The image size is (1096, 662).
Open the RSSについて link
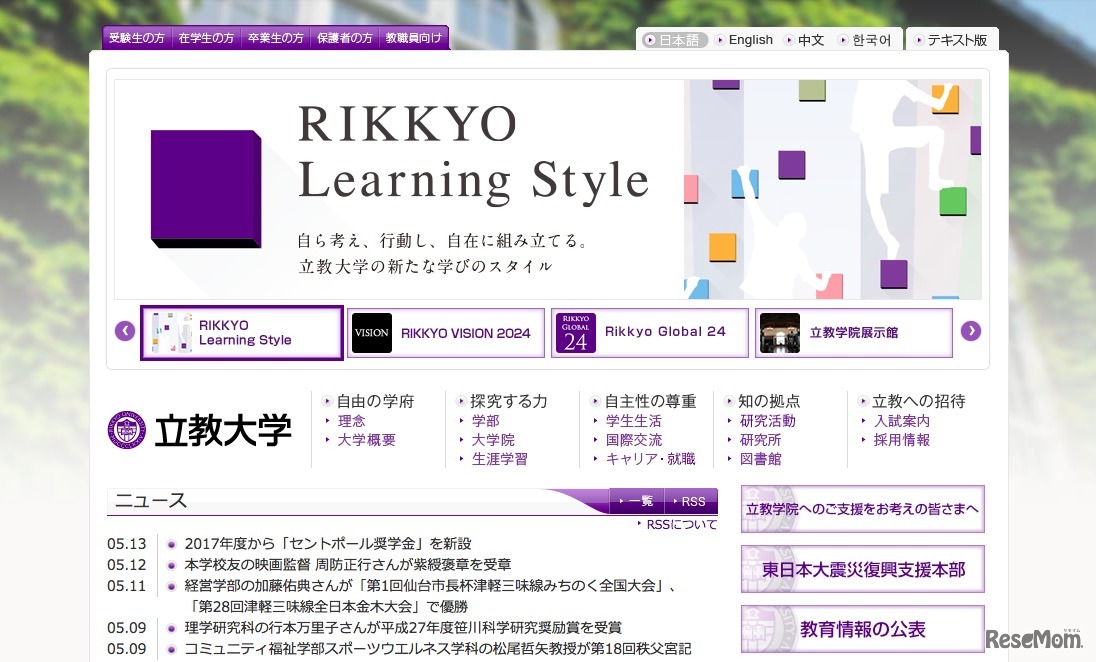(682, 522)
